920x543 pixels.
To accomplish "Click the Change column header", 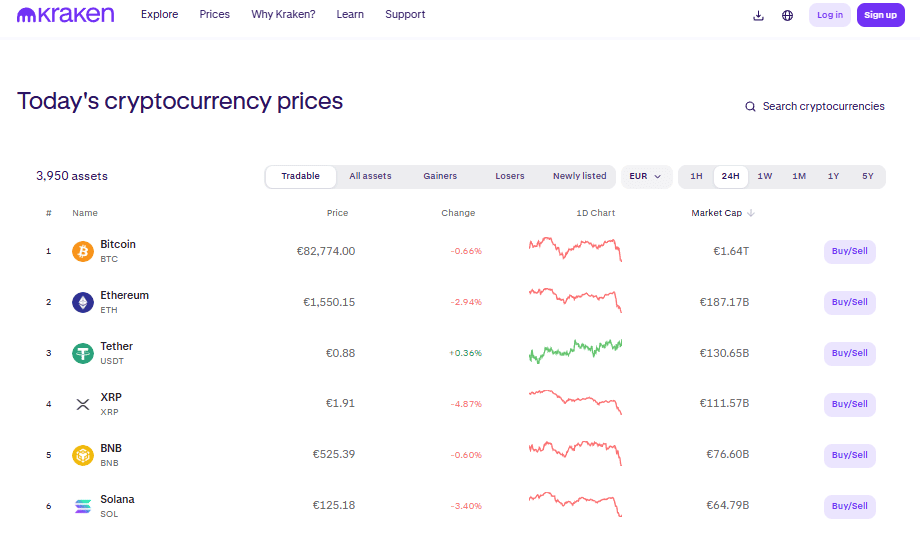I will point(458,213).
